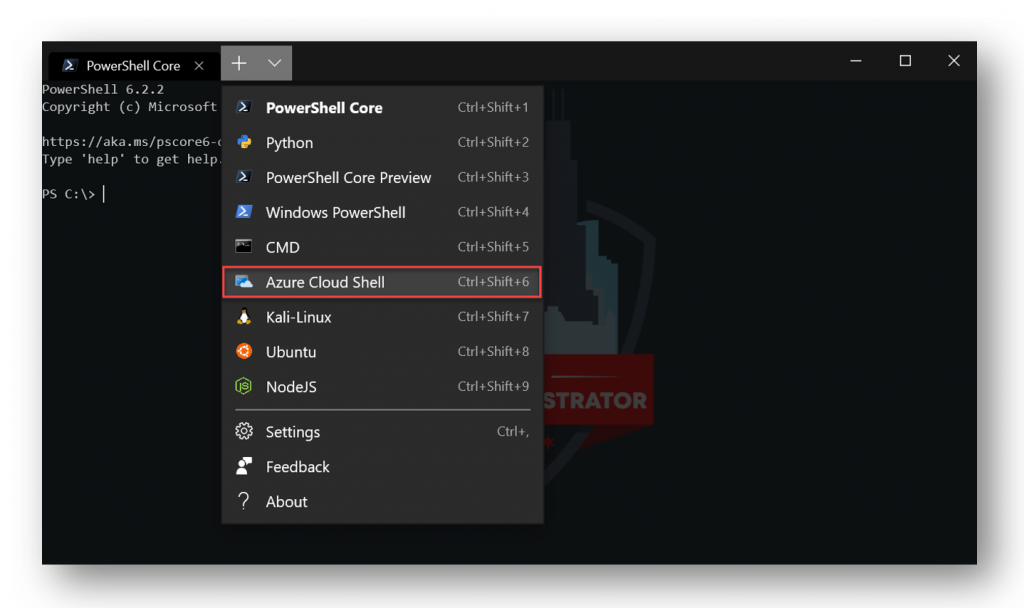Click the blue Windows PowerShell icon
This screenshot has height=608, width=1024.
[244, 212]
